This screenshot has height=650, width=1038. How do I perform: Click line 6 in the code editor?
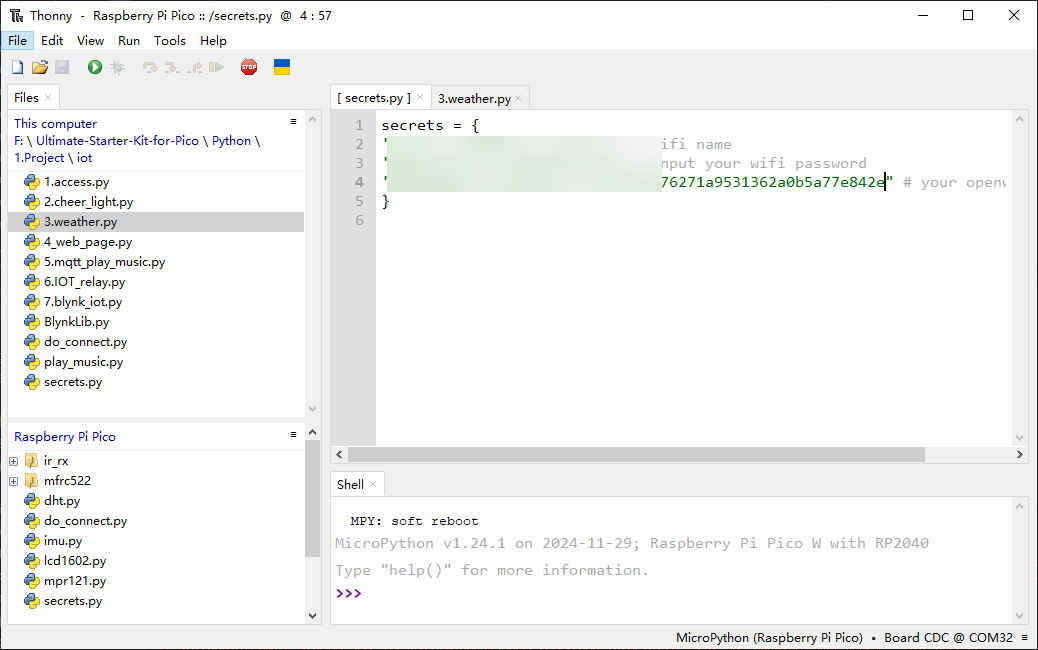693,220
